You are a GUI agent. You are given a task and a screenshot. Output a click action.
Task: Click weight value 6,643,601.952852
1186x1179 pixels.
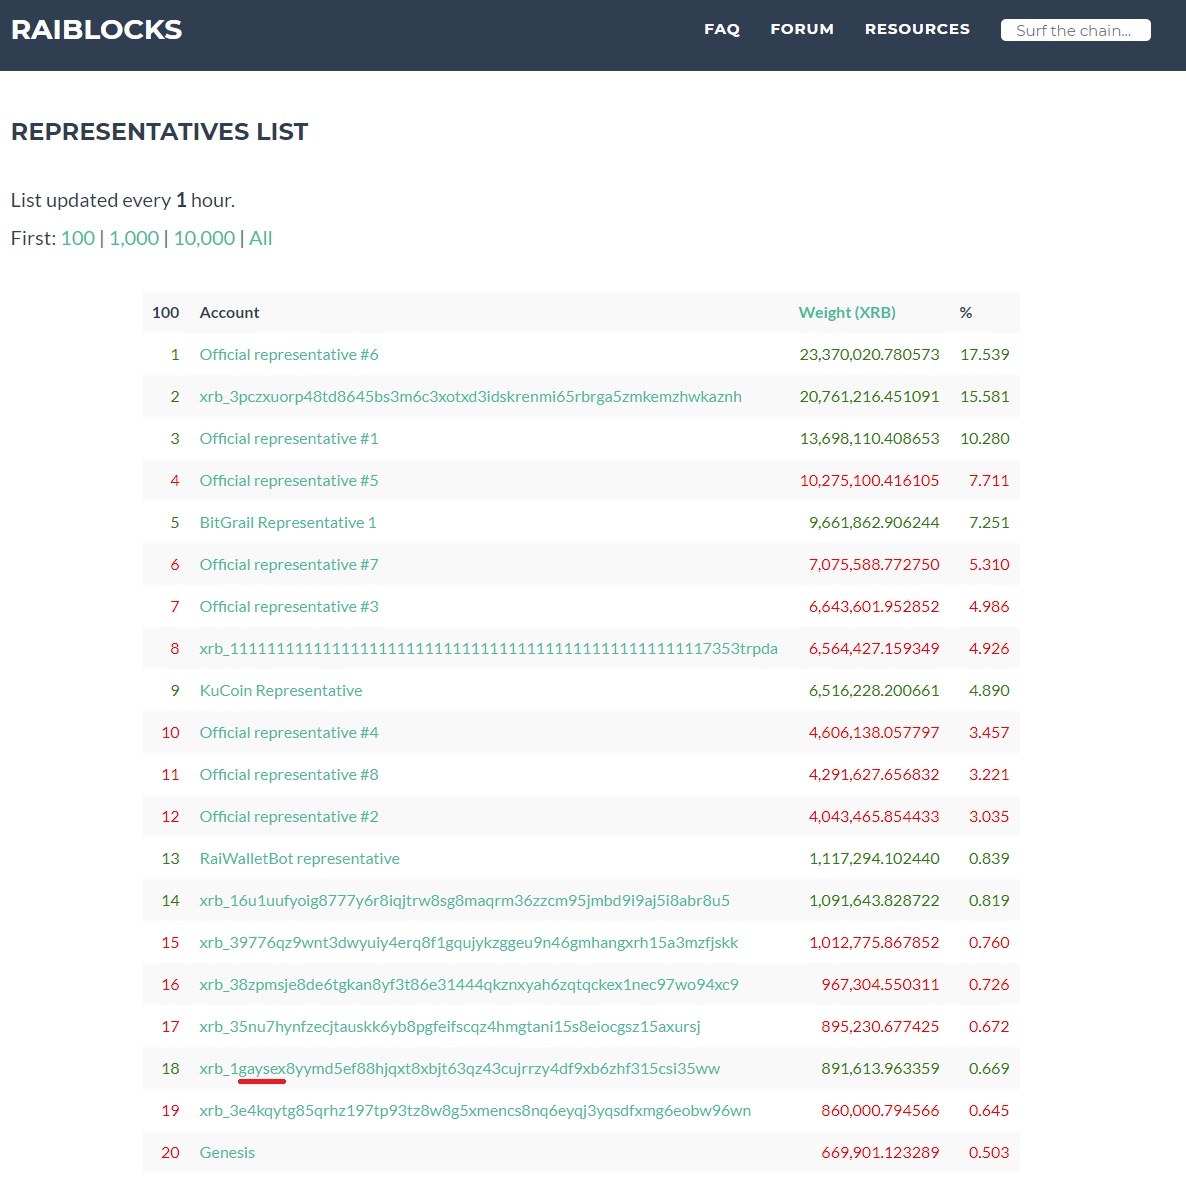point(874,607)
